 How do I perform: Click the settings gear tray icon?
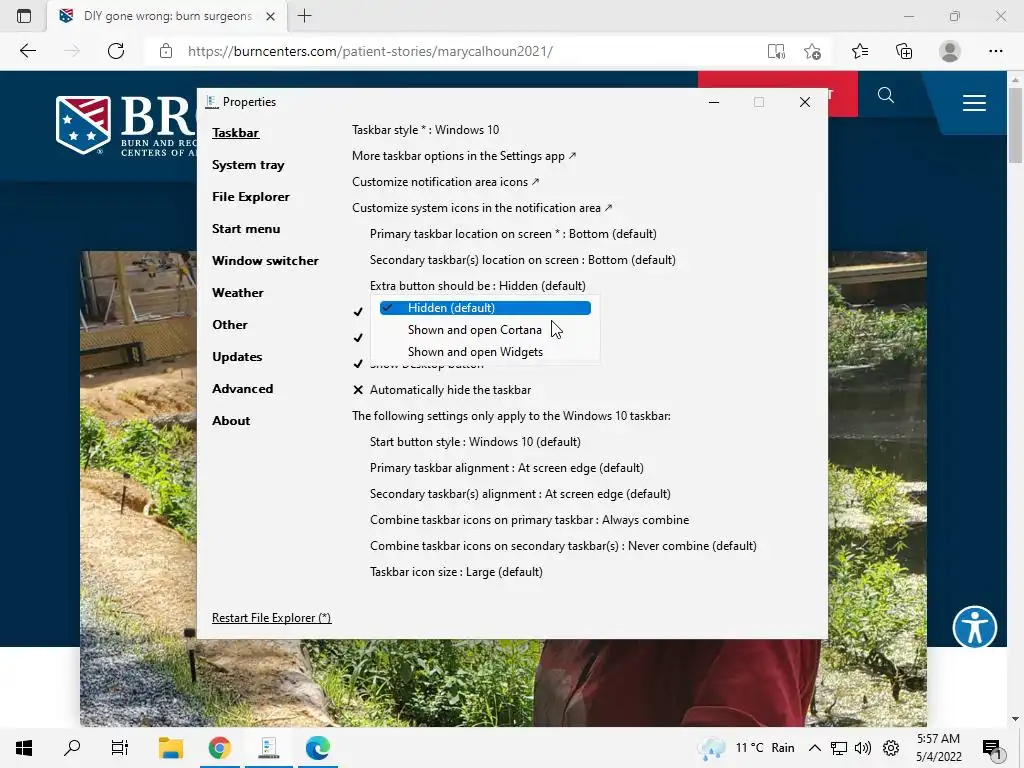[891, 748]
